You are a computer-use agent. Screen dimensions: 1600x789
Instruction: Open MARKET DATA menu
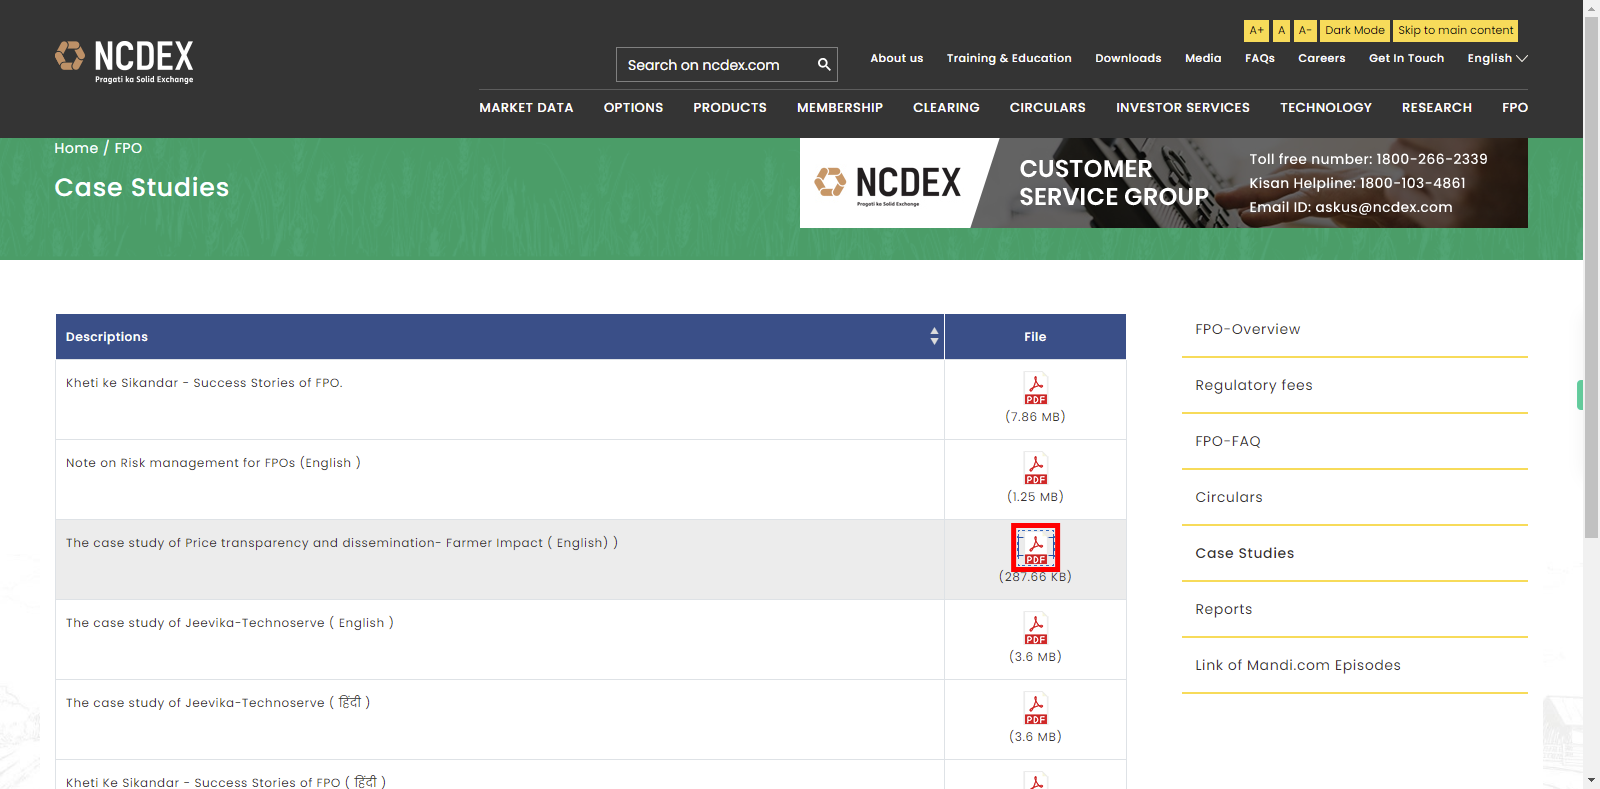[x=526, y=107]
